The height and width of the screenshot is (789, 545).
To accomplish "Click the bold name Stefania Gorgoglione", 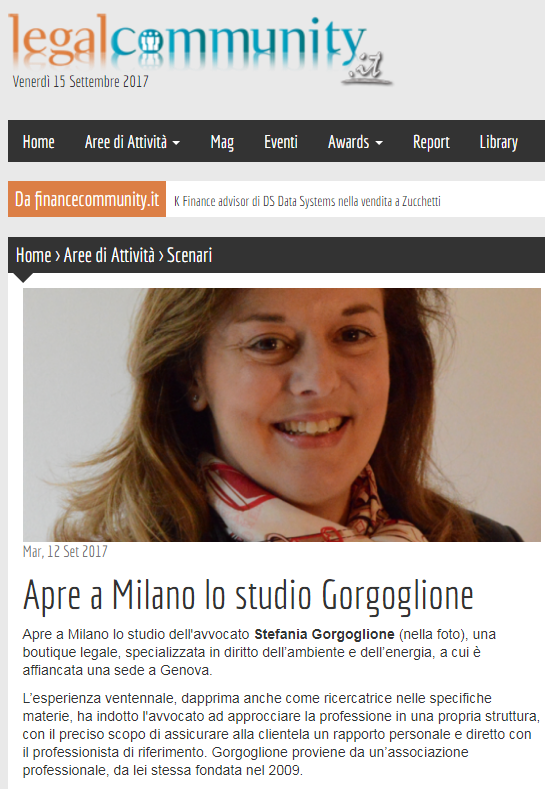I will coord(324,634).
